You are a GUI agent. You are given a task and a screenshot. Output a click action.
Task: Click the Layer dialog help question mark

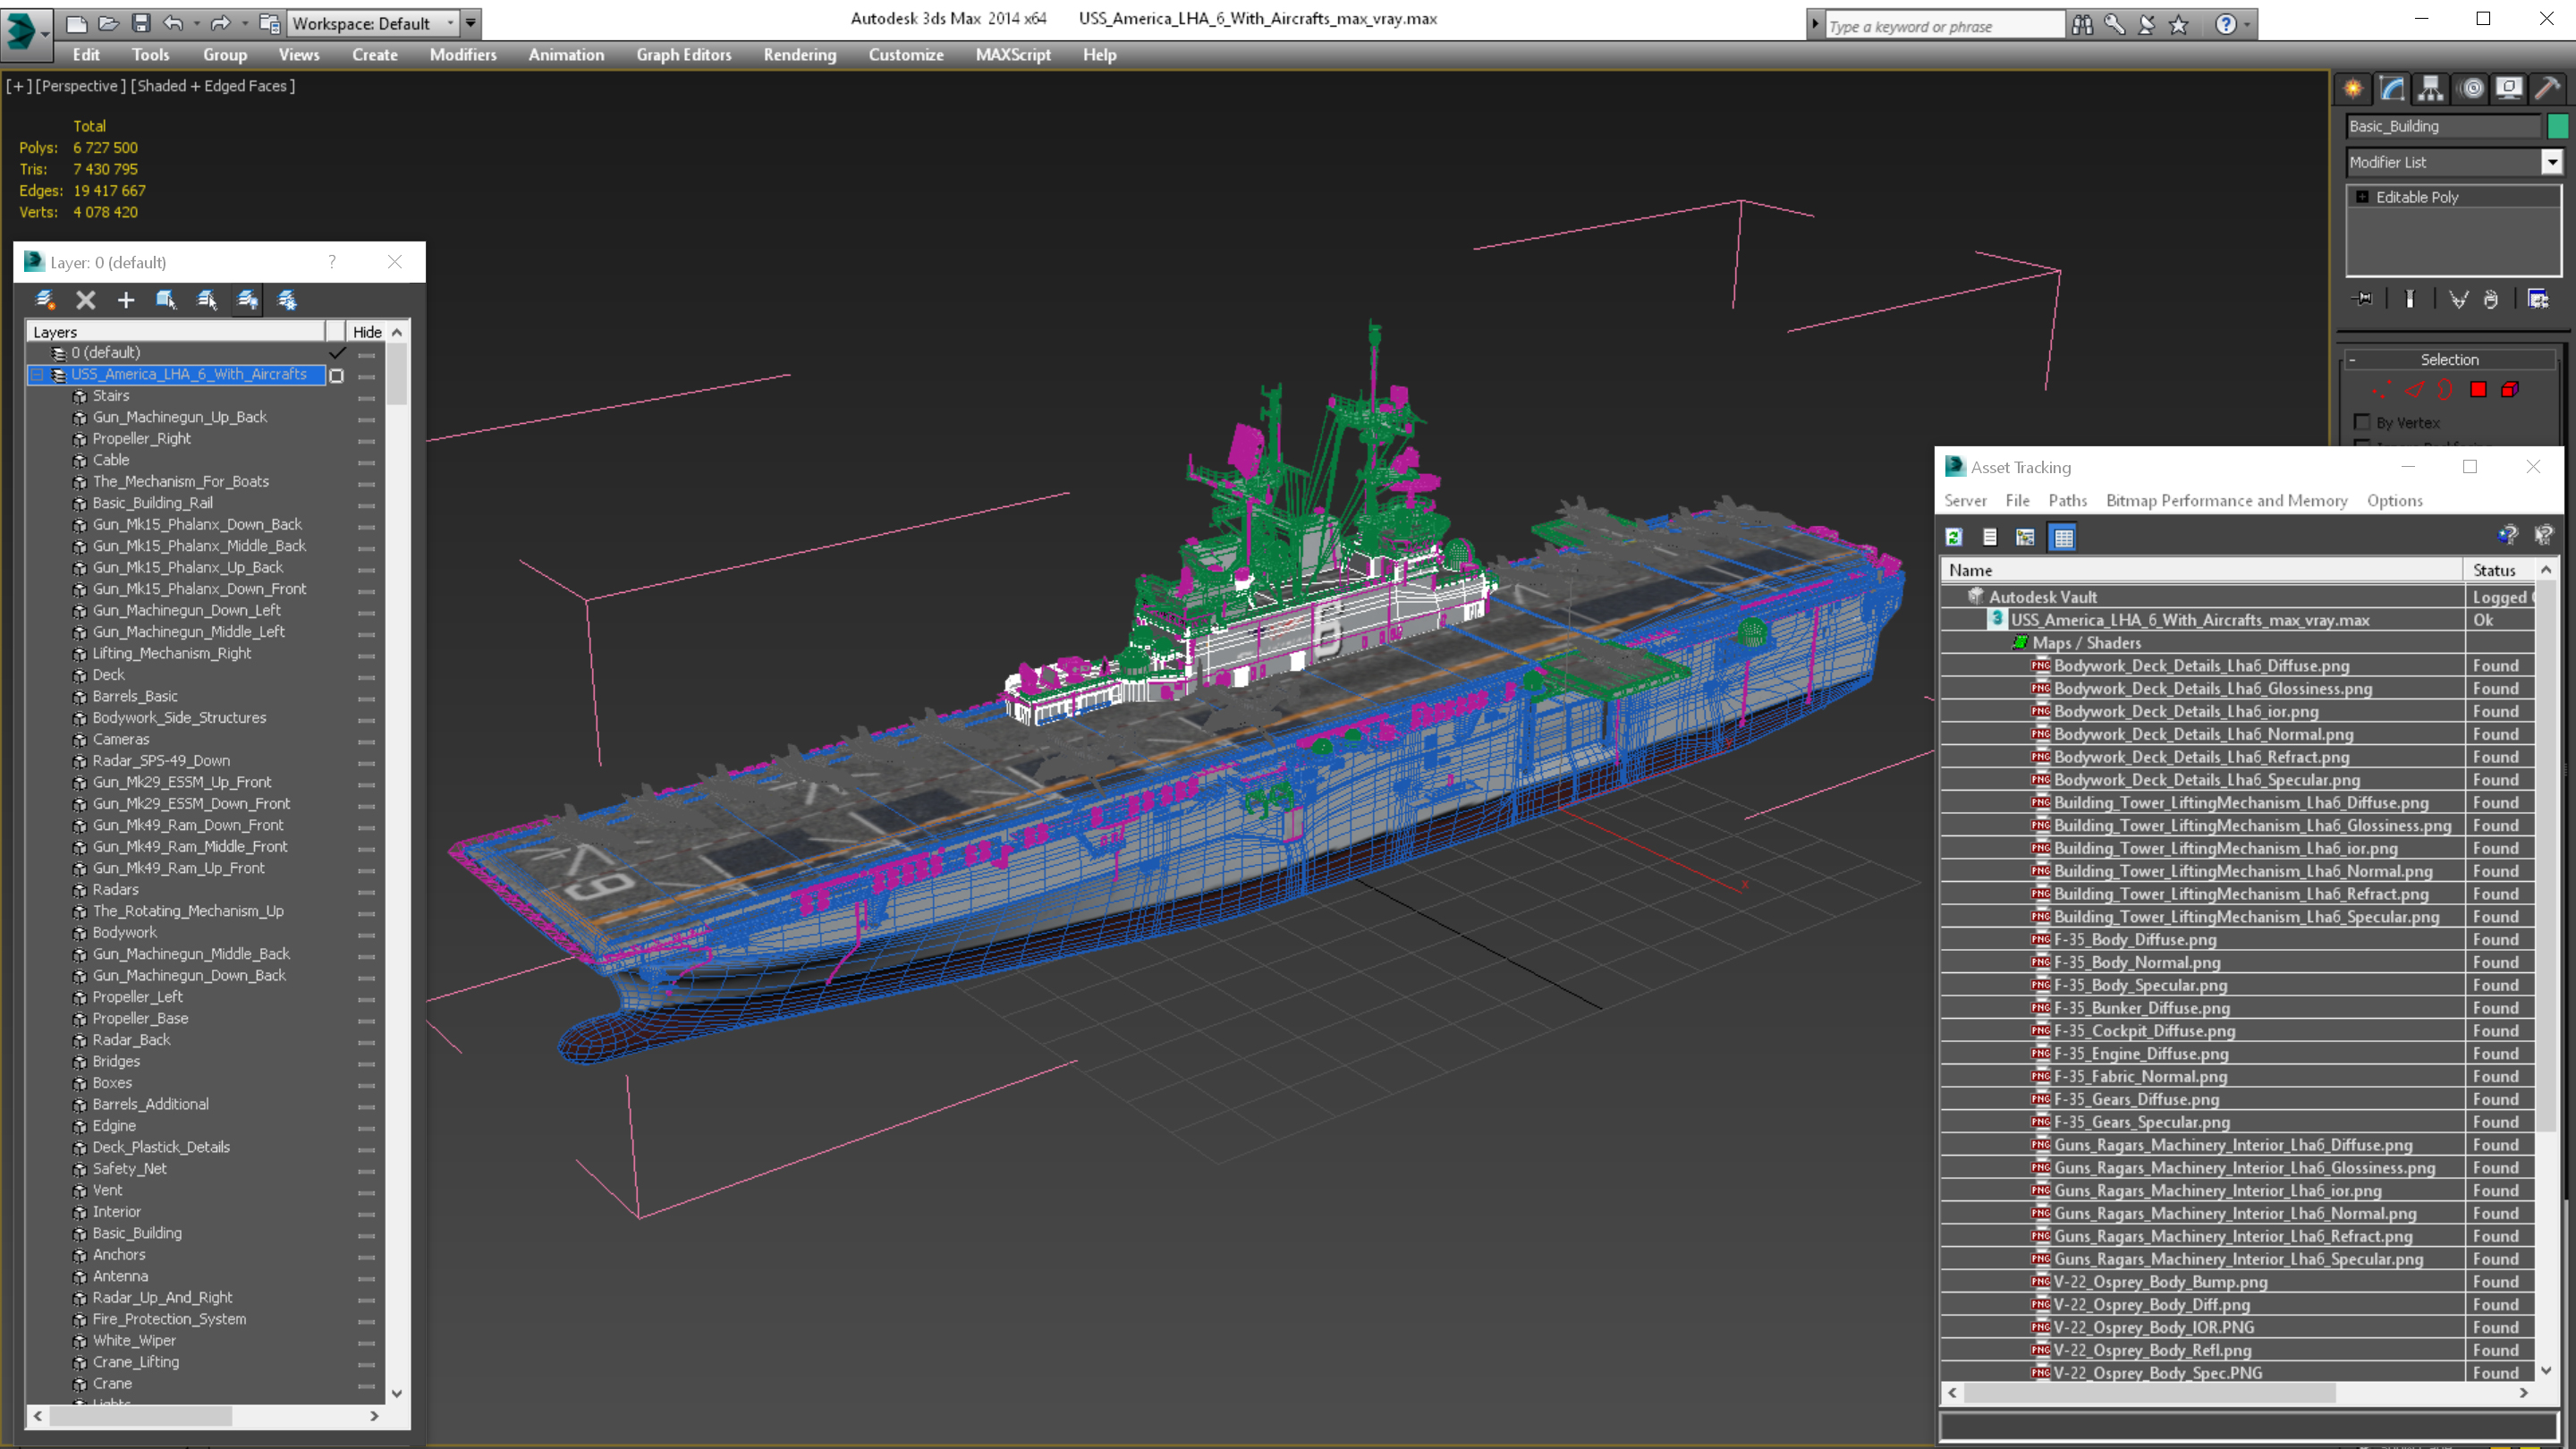pos(332,262)
